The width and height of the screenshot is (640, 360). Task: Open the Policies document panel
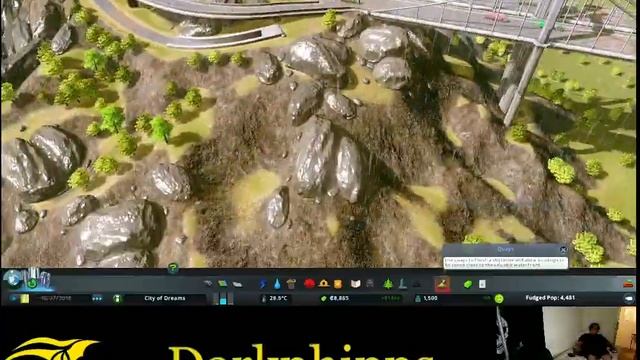(x=482, y=284)
